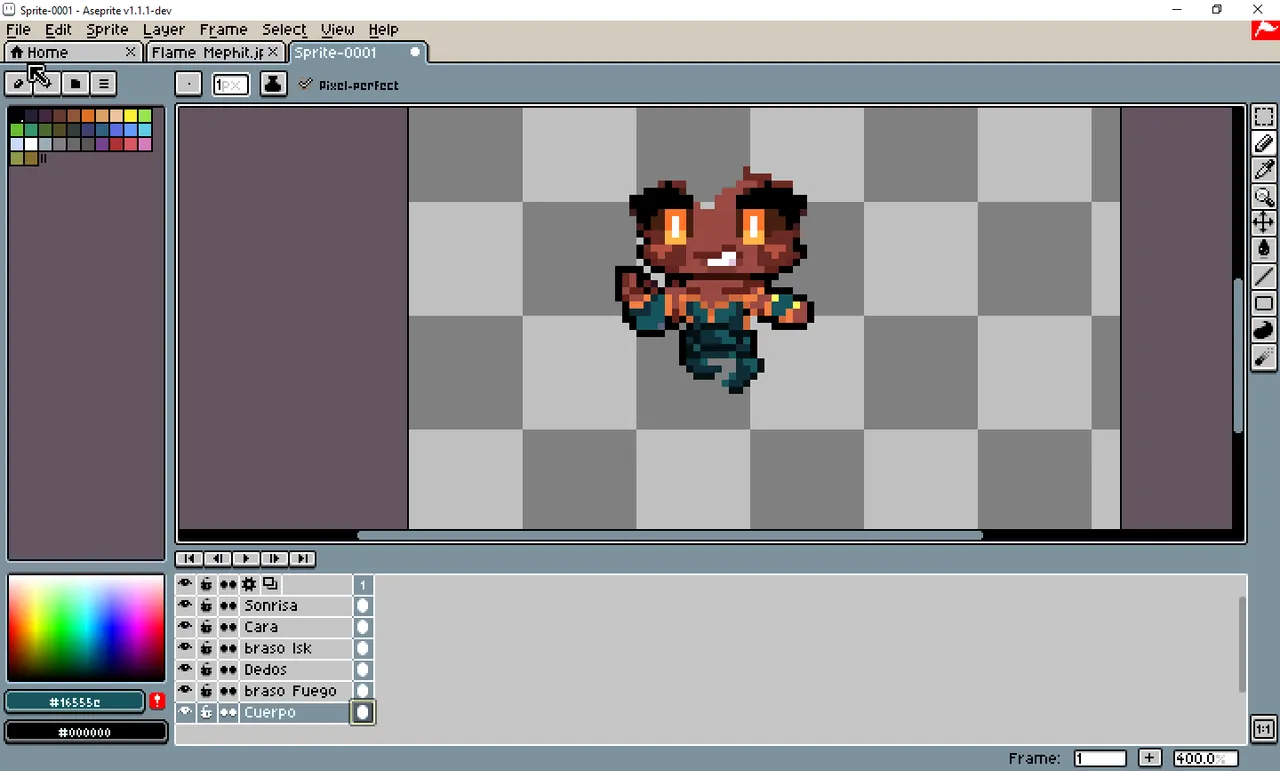Hide the braso Fuego layer
The width and height of the screenshot is (1280, 771).
point(185,691)
